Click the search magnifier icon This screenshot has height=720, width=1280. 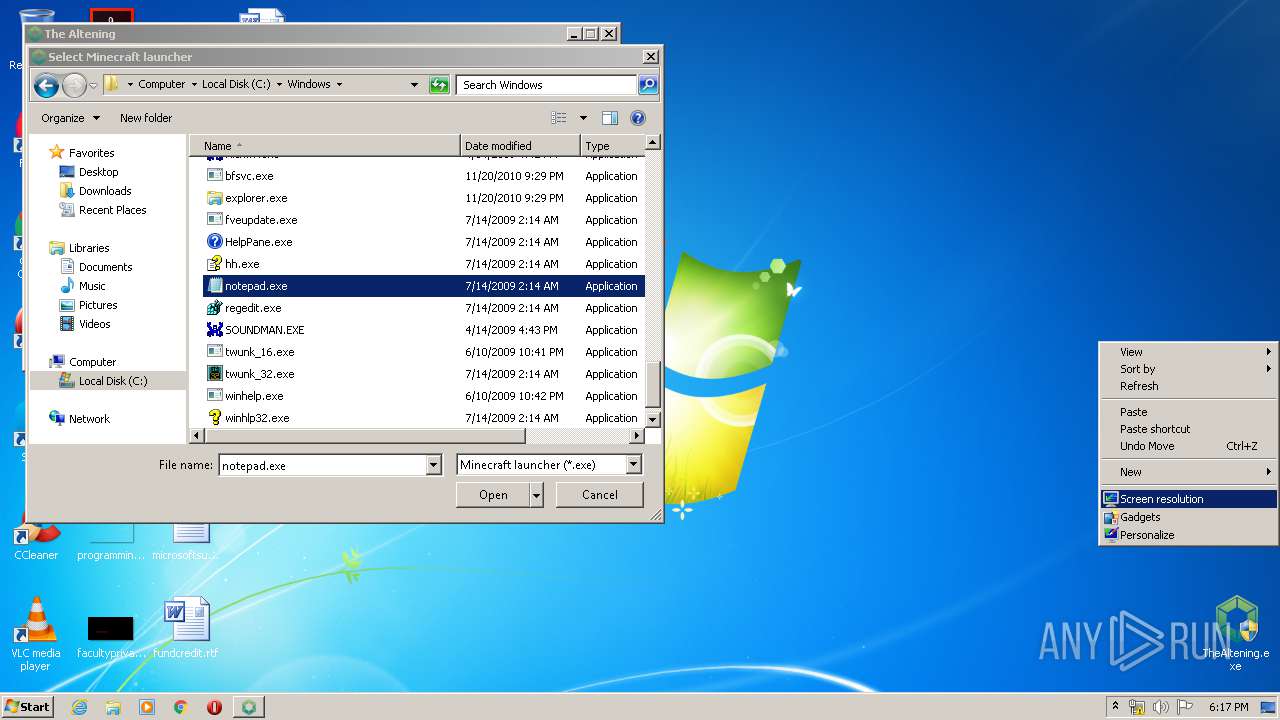coord(648,85)
